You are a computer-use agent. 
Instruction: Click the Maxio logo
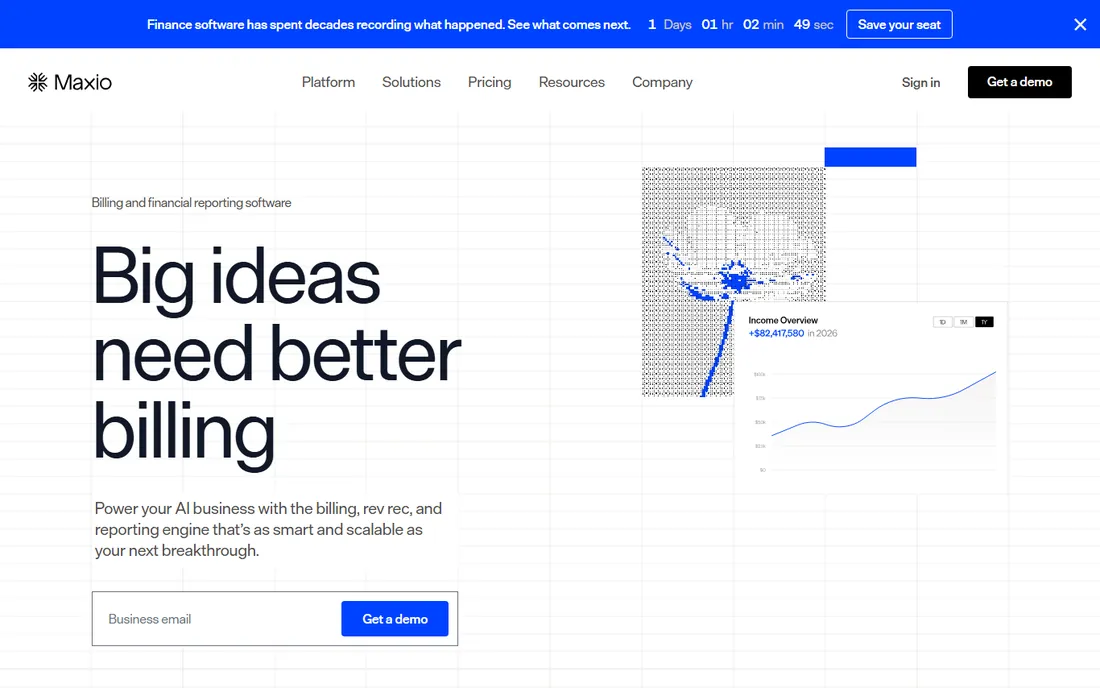[x=69, y=82]
